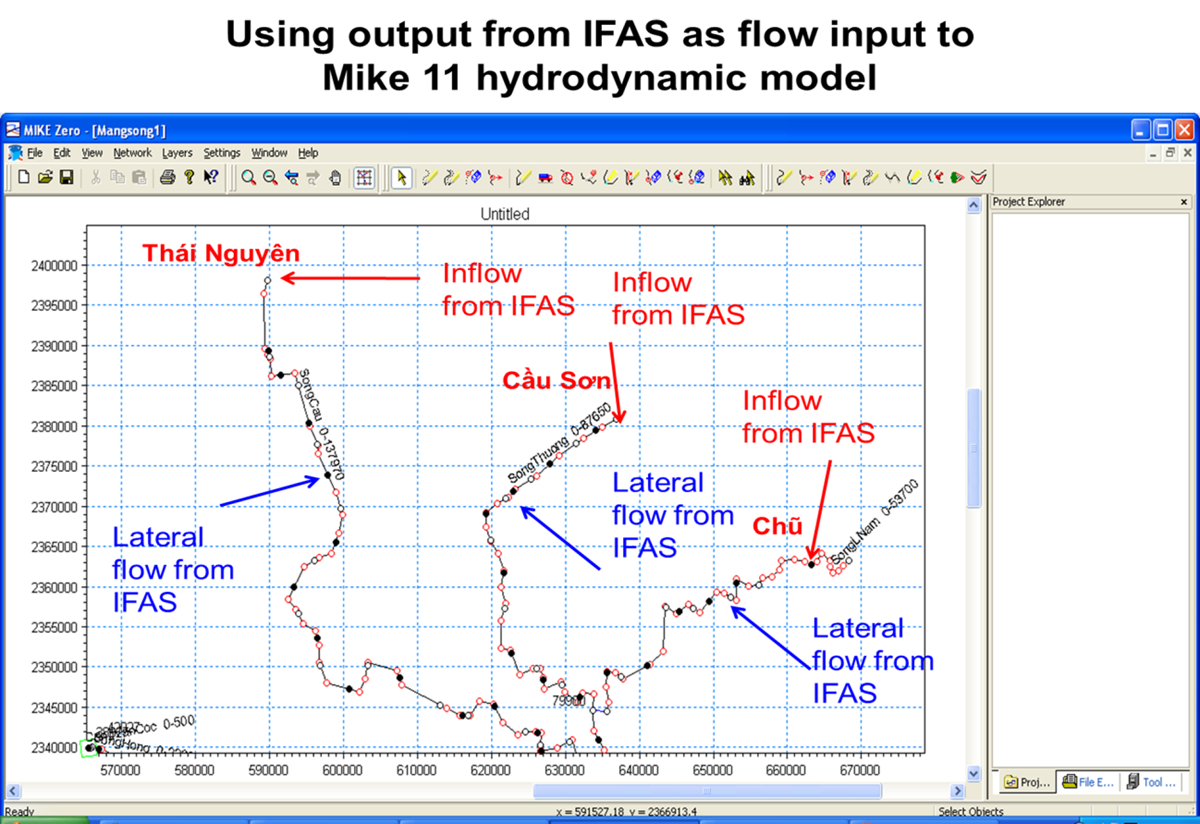Click the MIKE Zero title bar

pos(600,130)
